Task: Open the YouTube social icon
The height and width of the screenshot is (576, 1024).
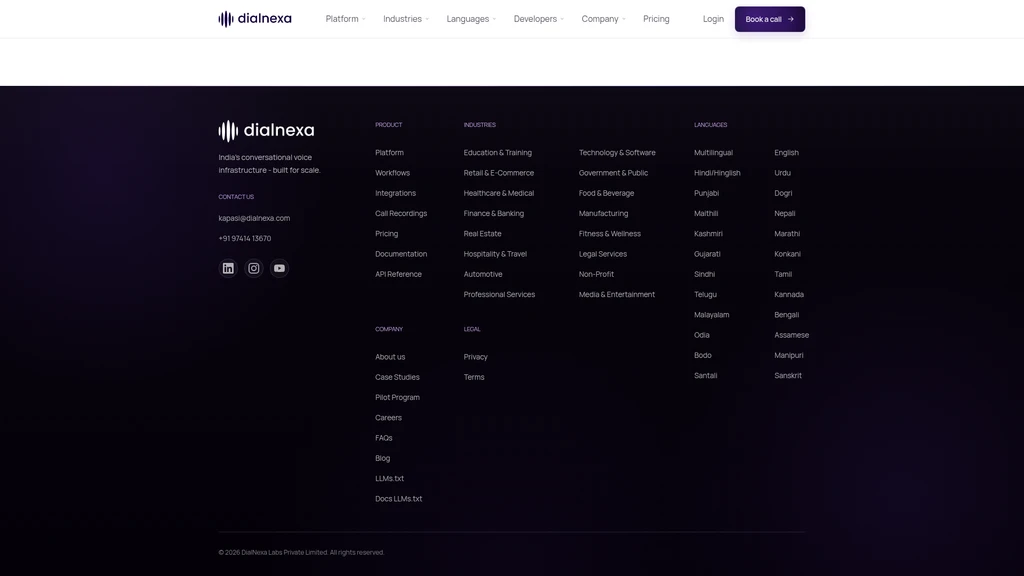Action: (x=280, y=268)
